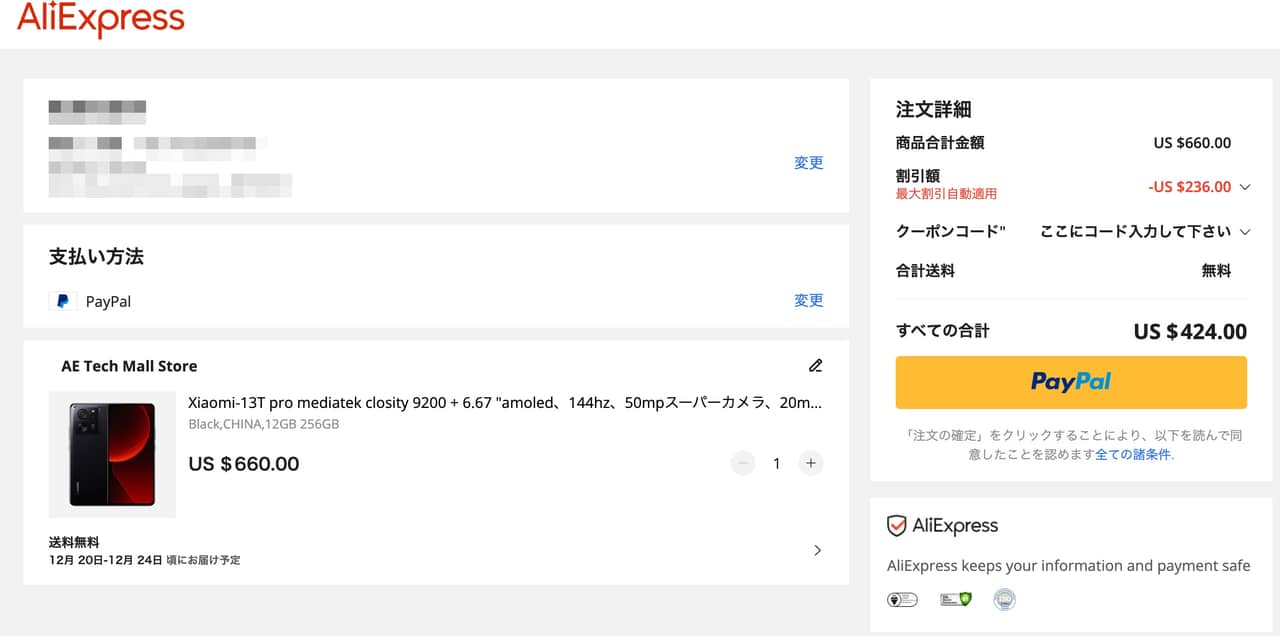Click the Xiaomi 13T Pro product thumbnail
Viewport: 1280px width, 636px height.
(x=112, y=454)
